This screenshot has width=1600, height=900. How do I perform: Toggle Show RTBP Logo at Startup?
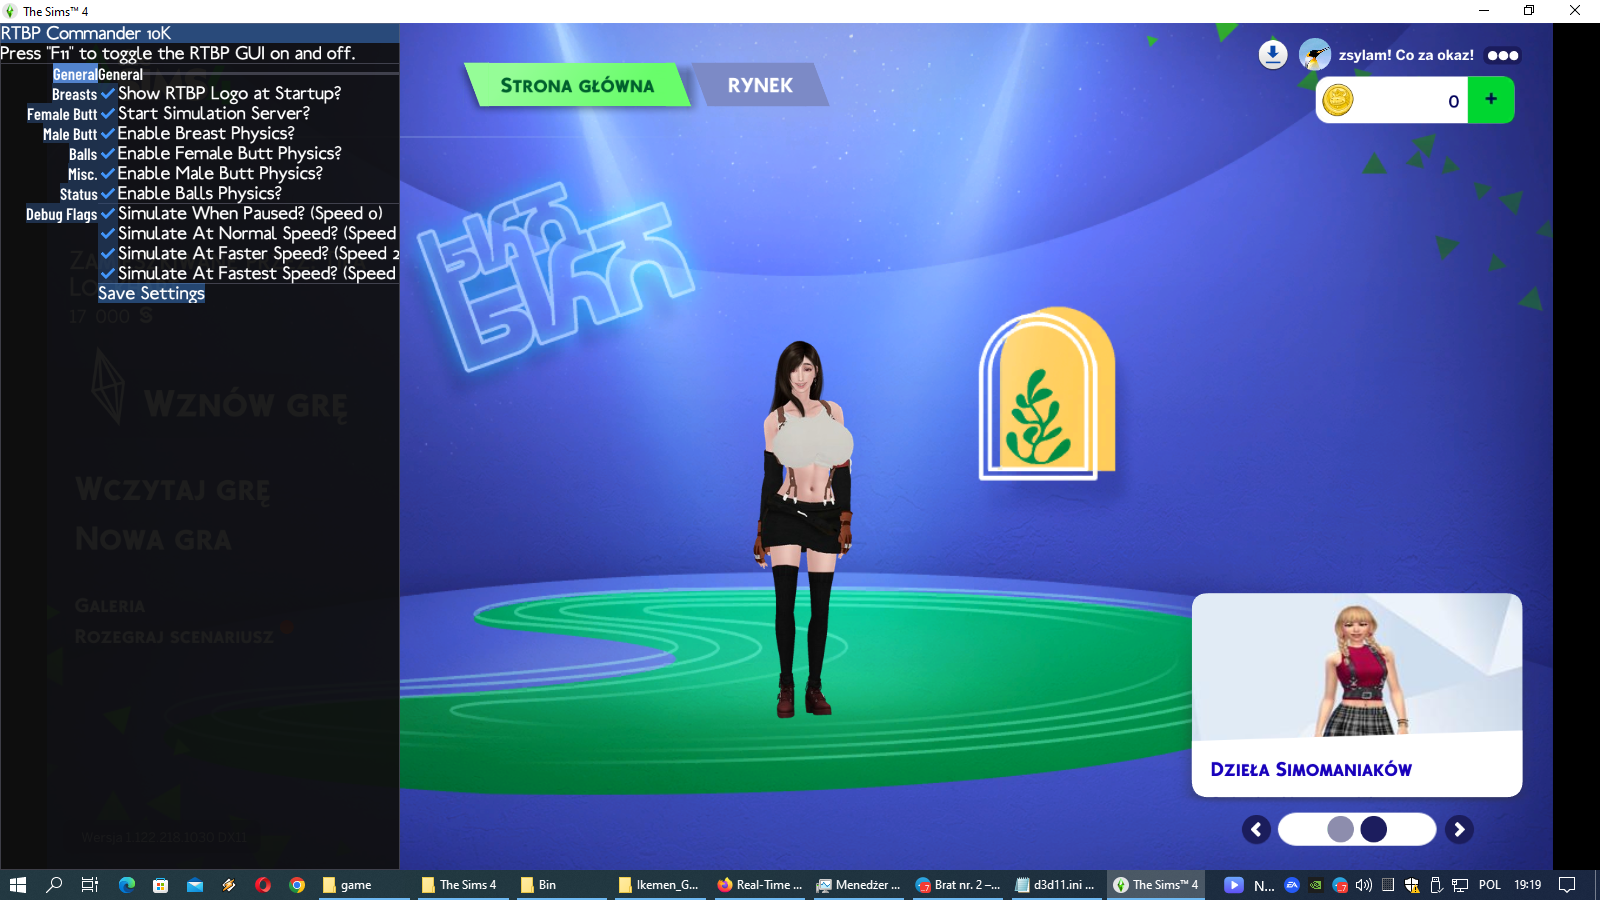[108, 93]
